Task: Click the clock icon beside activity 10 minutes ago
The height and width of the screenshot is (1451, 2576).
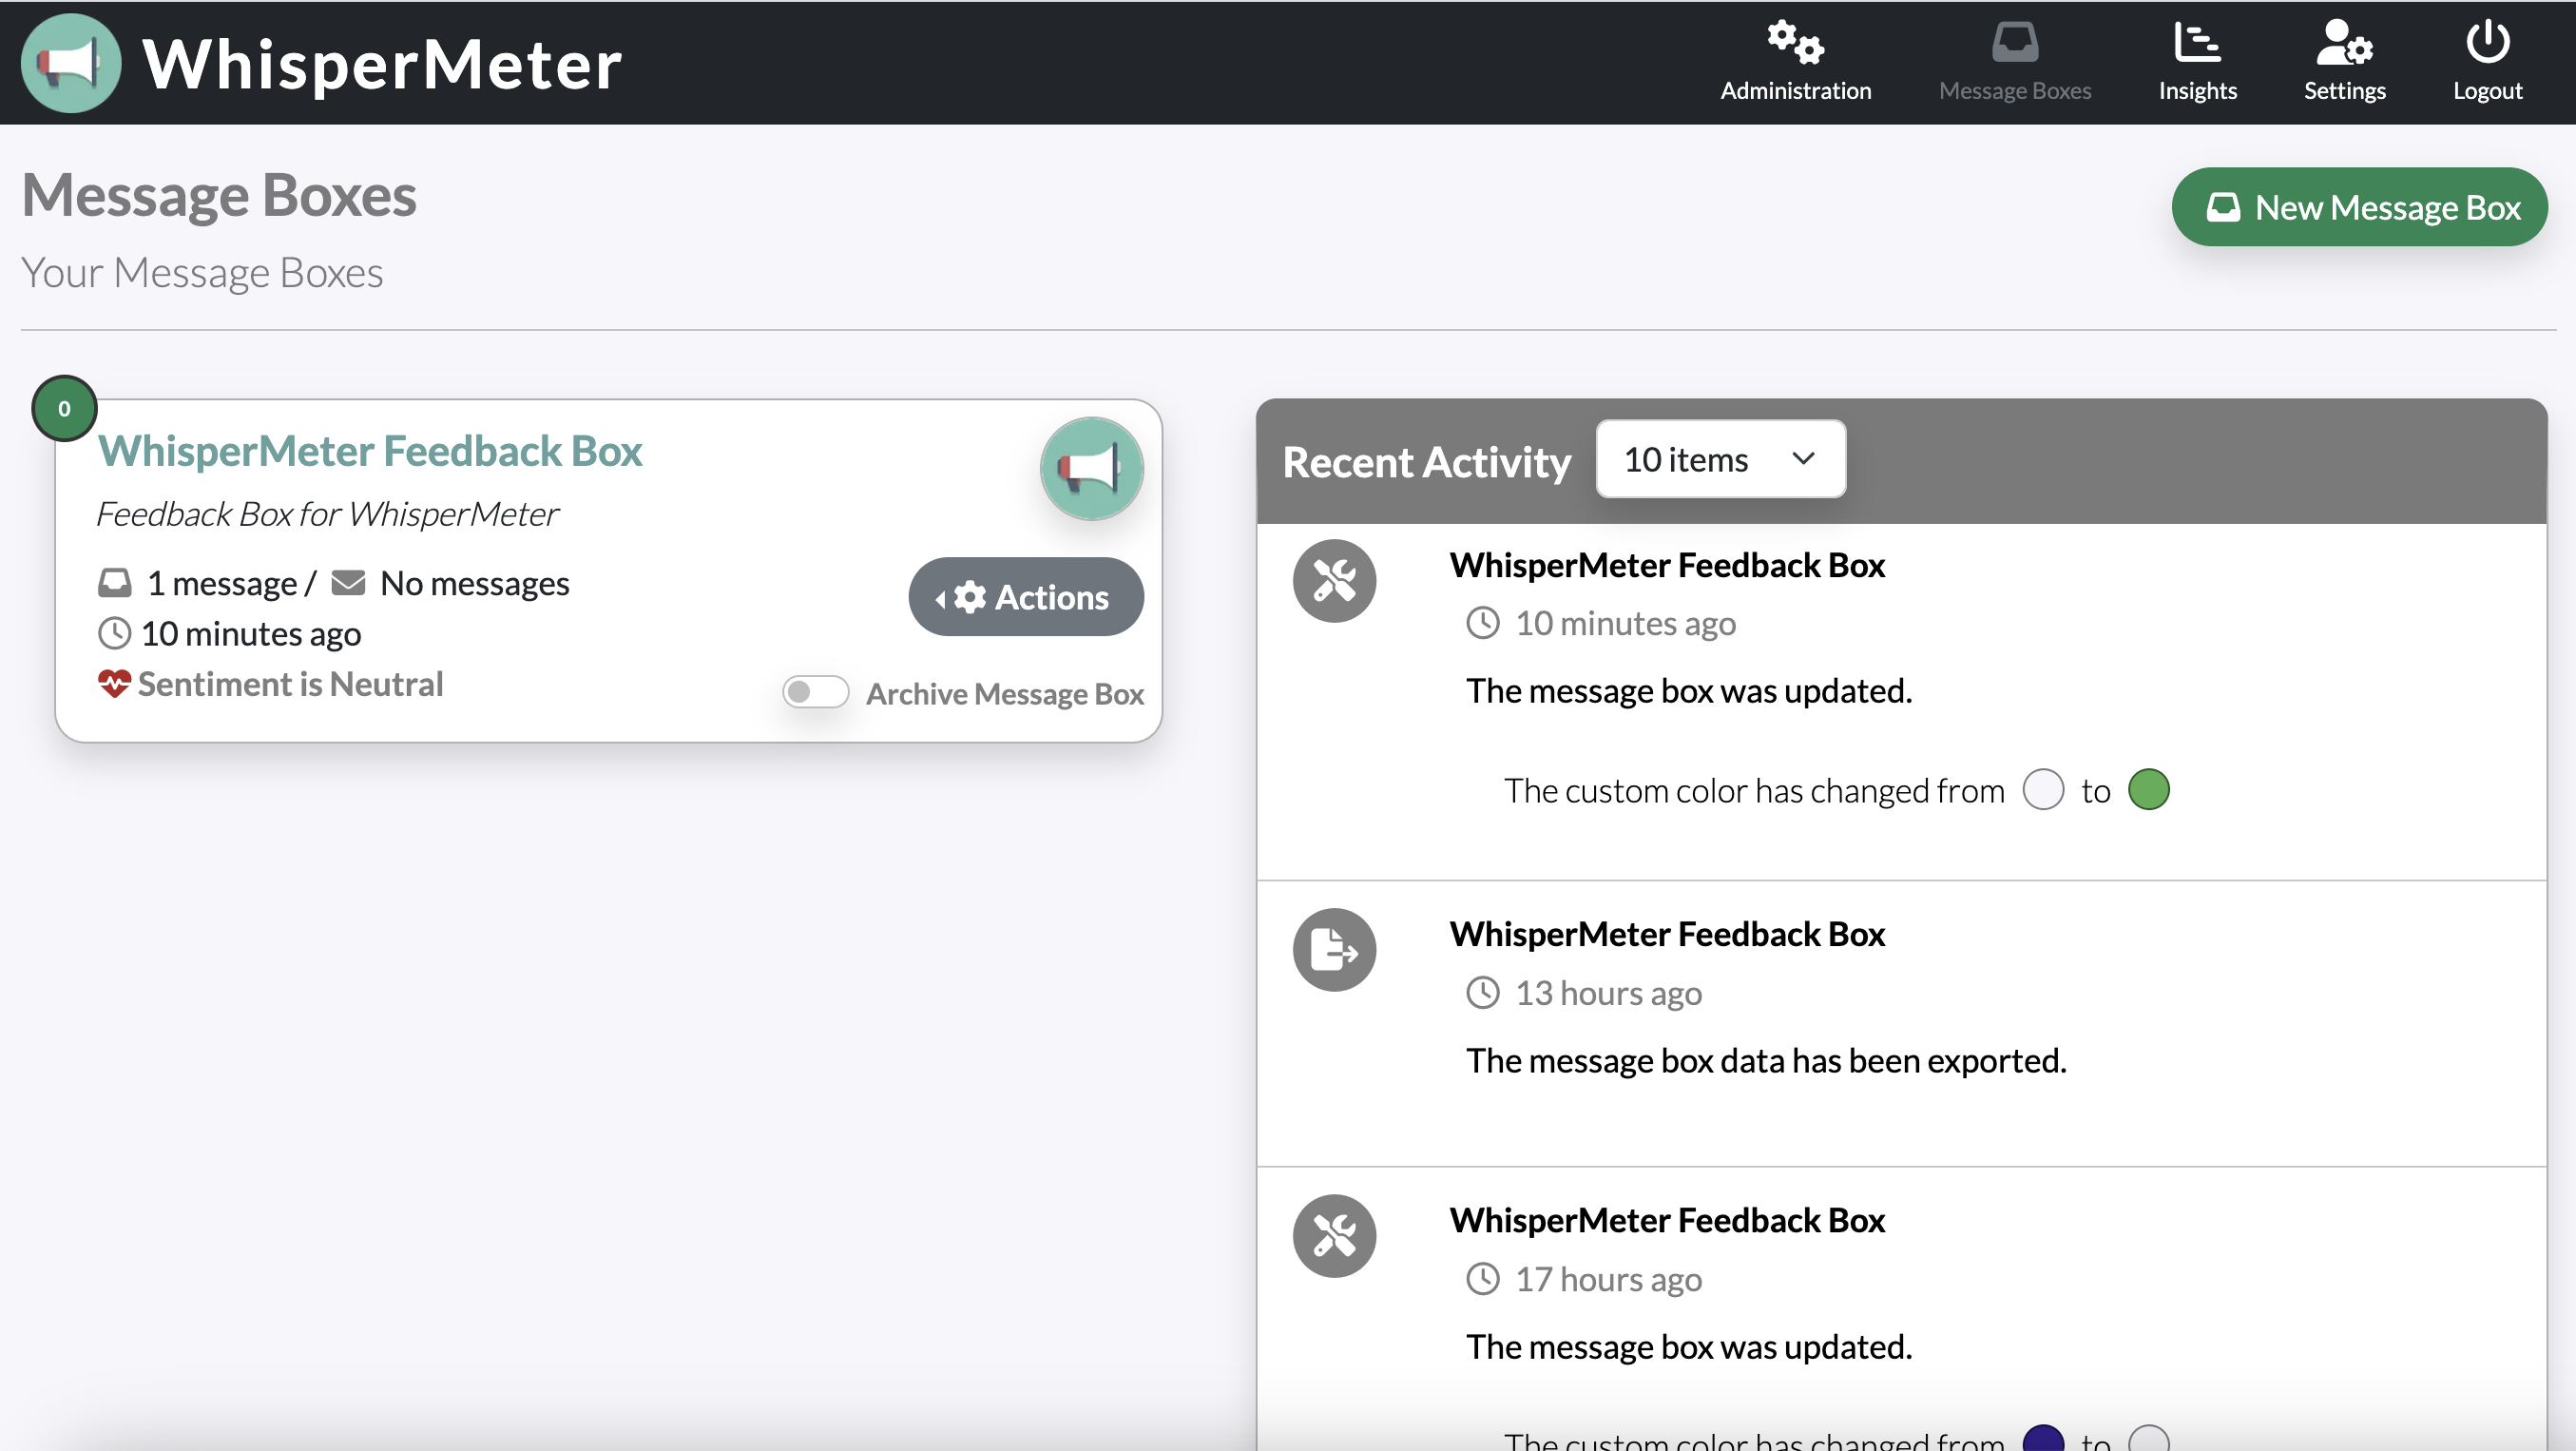Action: tap(1483, 623)
